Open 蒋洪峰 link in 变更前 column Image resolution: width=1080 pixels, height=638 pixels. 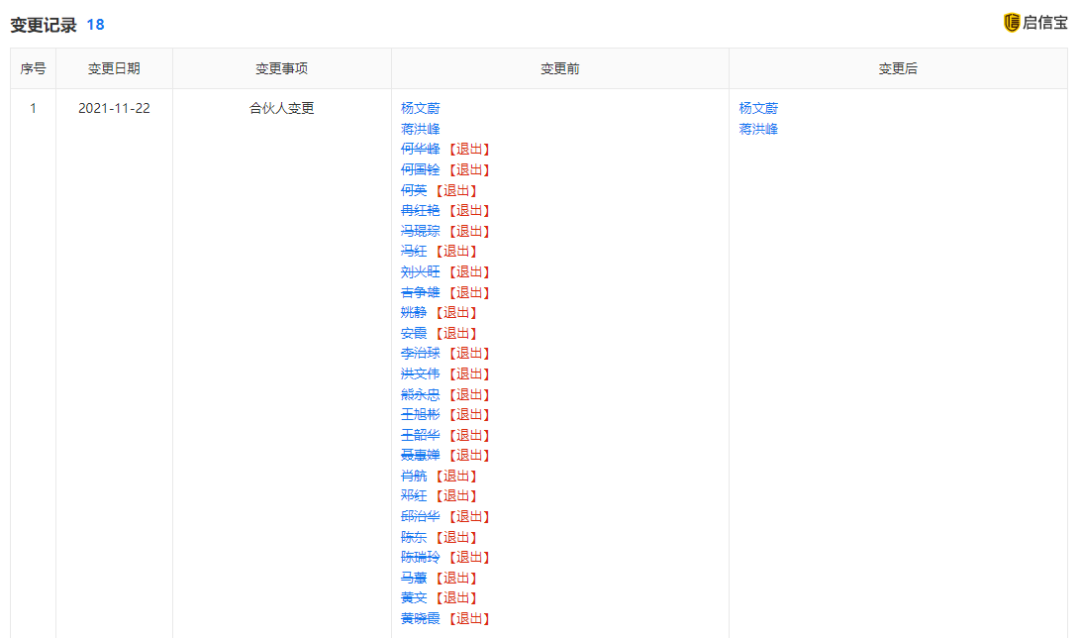coord(420,129)
